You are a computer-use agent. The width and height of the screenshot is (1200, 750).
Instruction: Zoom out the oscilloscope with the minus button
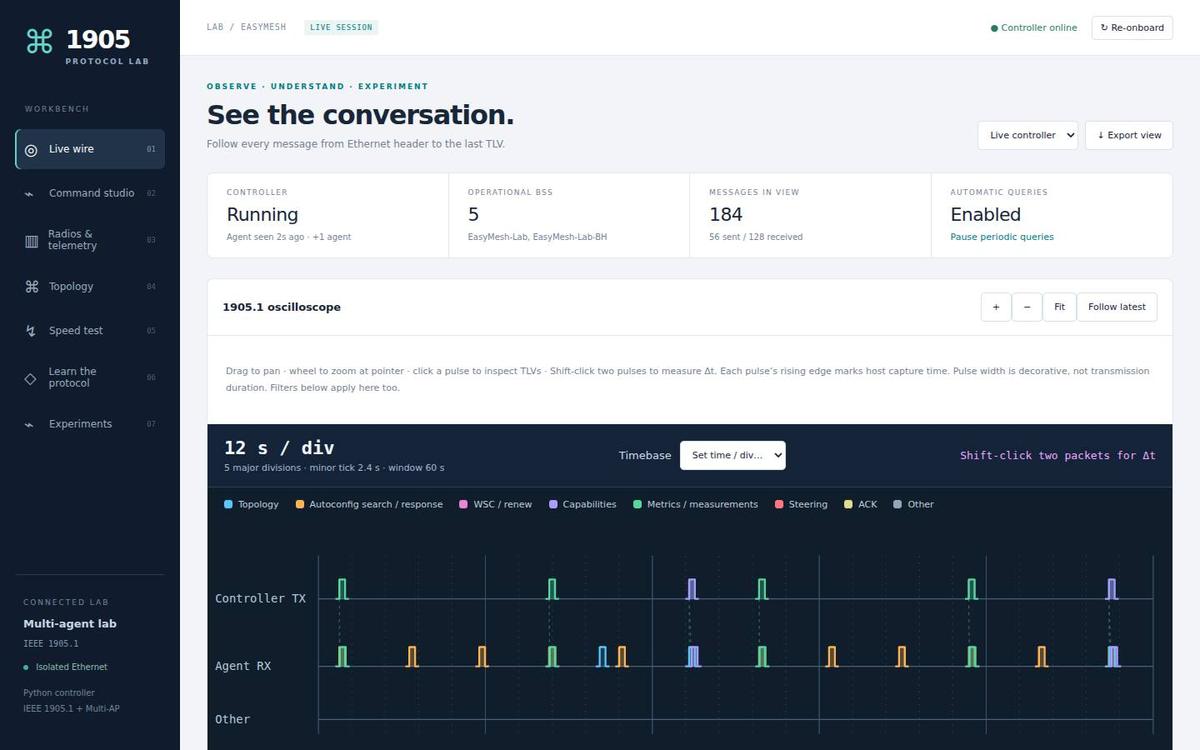(1027, 307)
